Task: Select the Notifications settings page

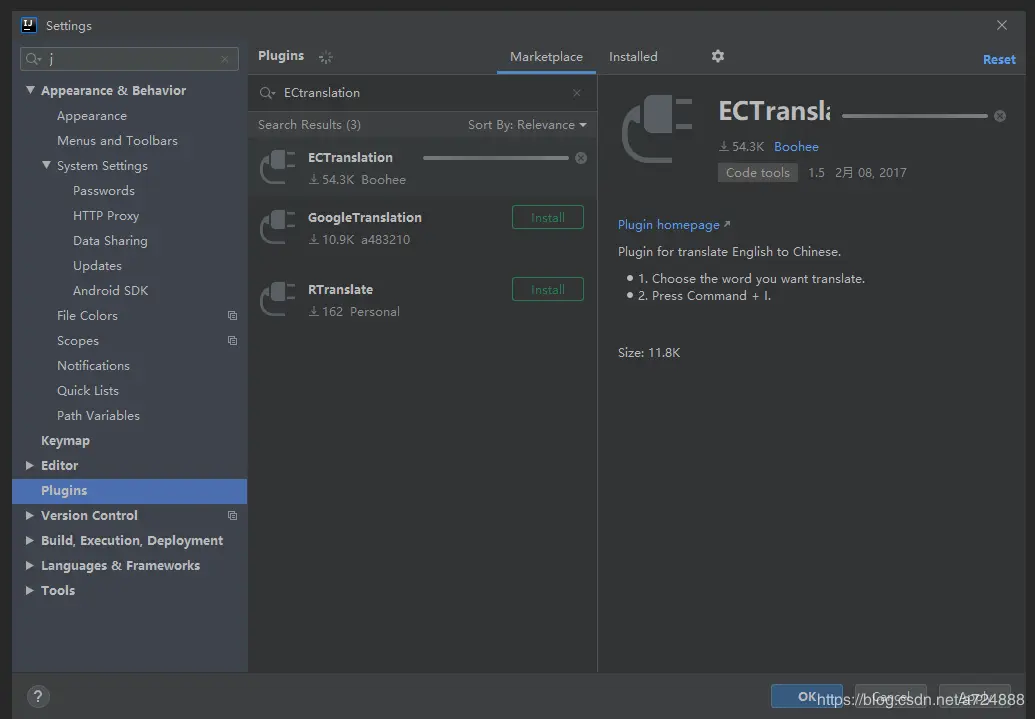Action: coord(93,366)
